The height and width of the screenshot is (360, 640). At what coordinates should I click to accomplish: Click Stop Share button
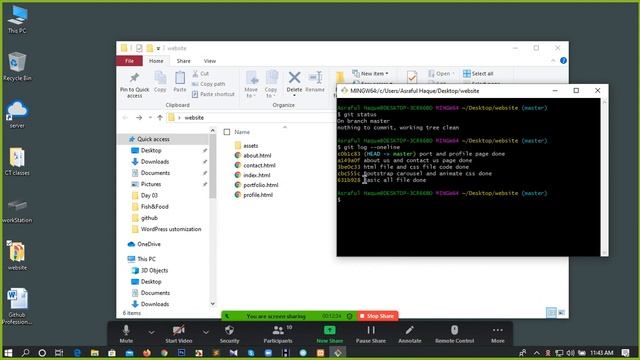[377, 316]
